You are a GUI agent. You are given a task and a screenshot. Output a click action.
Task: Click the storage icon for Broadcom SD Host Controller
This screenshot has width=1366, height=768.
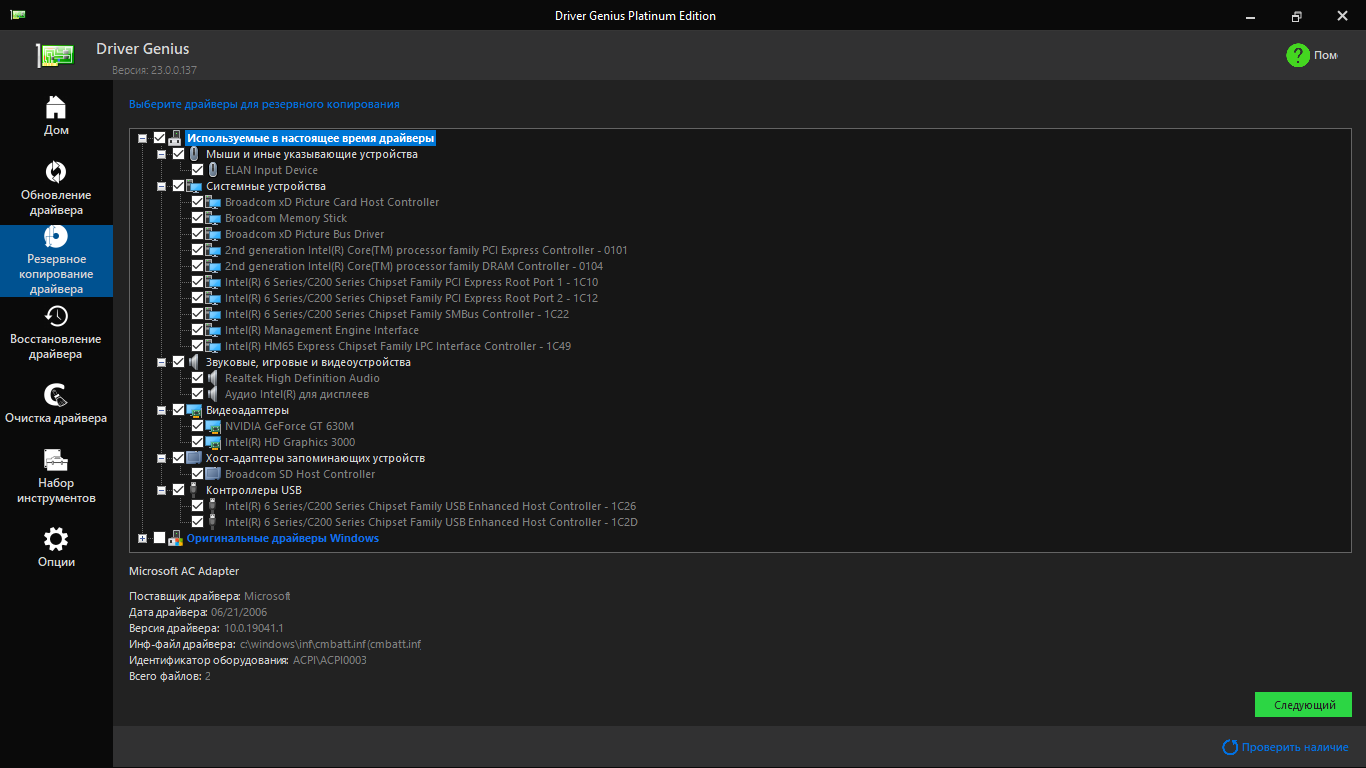[213, 474]
